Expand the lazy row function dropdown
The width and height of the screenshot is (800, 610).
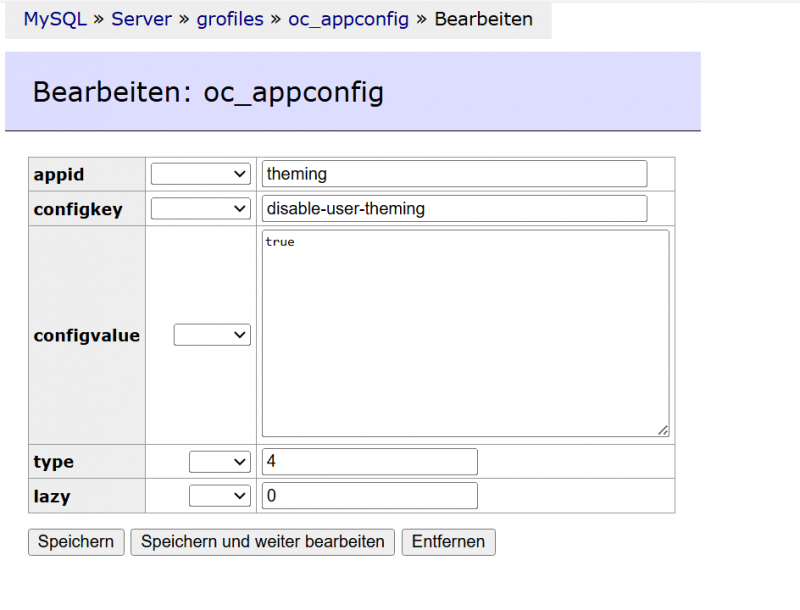[219, 496]
